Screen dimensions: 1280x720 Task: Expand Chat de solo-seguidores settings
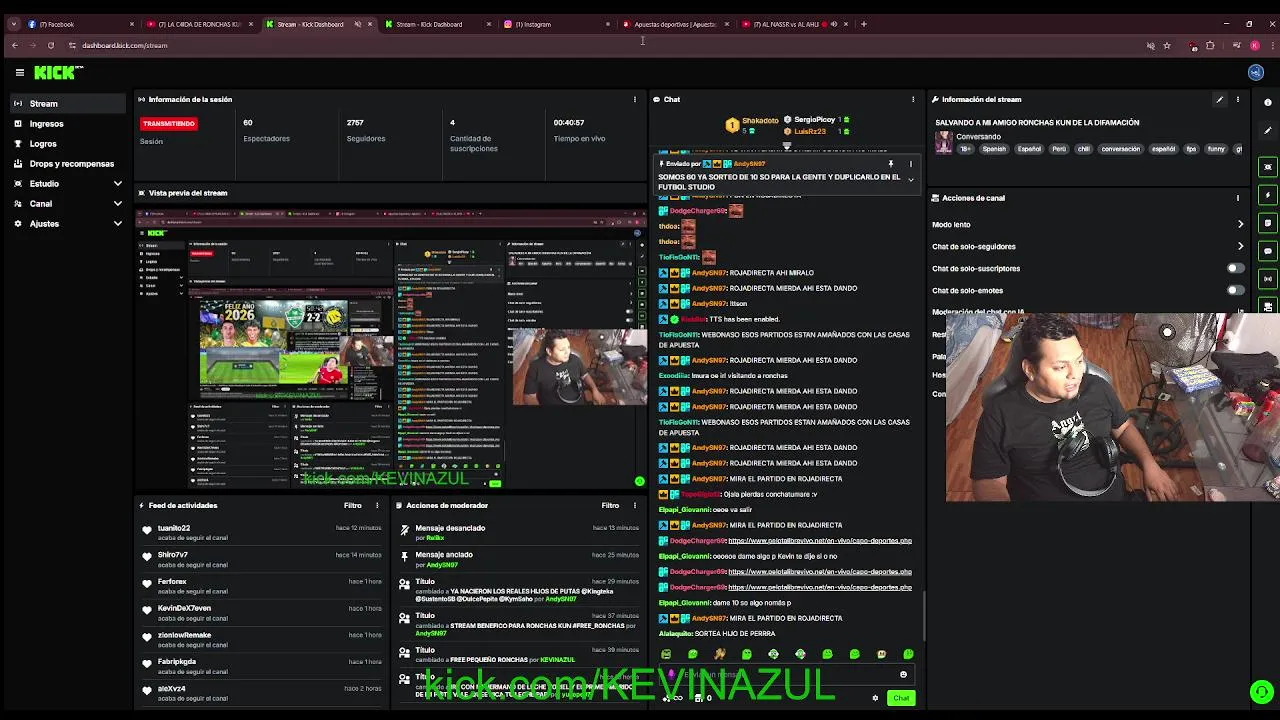(x=1240, y=246)
